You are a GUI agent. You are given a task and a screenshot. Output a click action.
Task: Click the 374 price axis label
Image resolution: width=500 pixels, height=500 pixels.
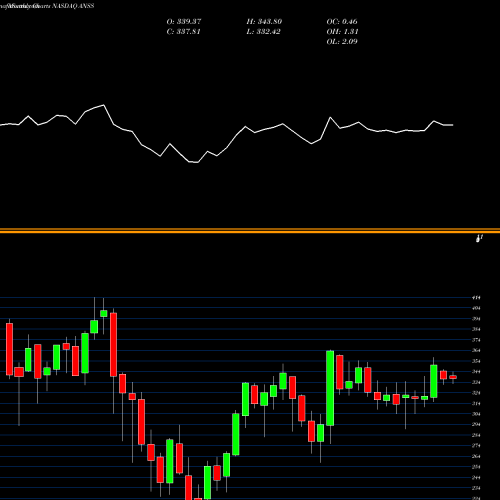(x=476, y=340)
